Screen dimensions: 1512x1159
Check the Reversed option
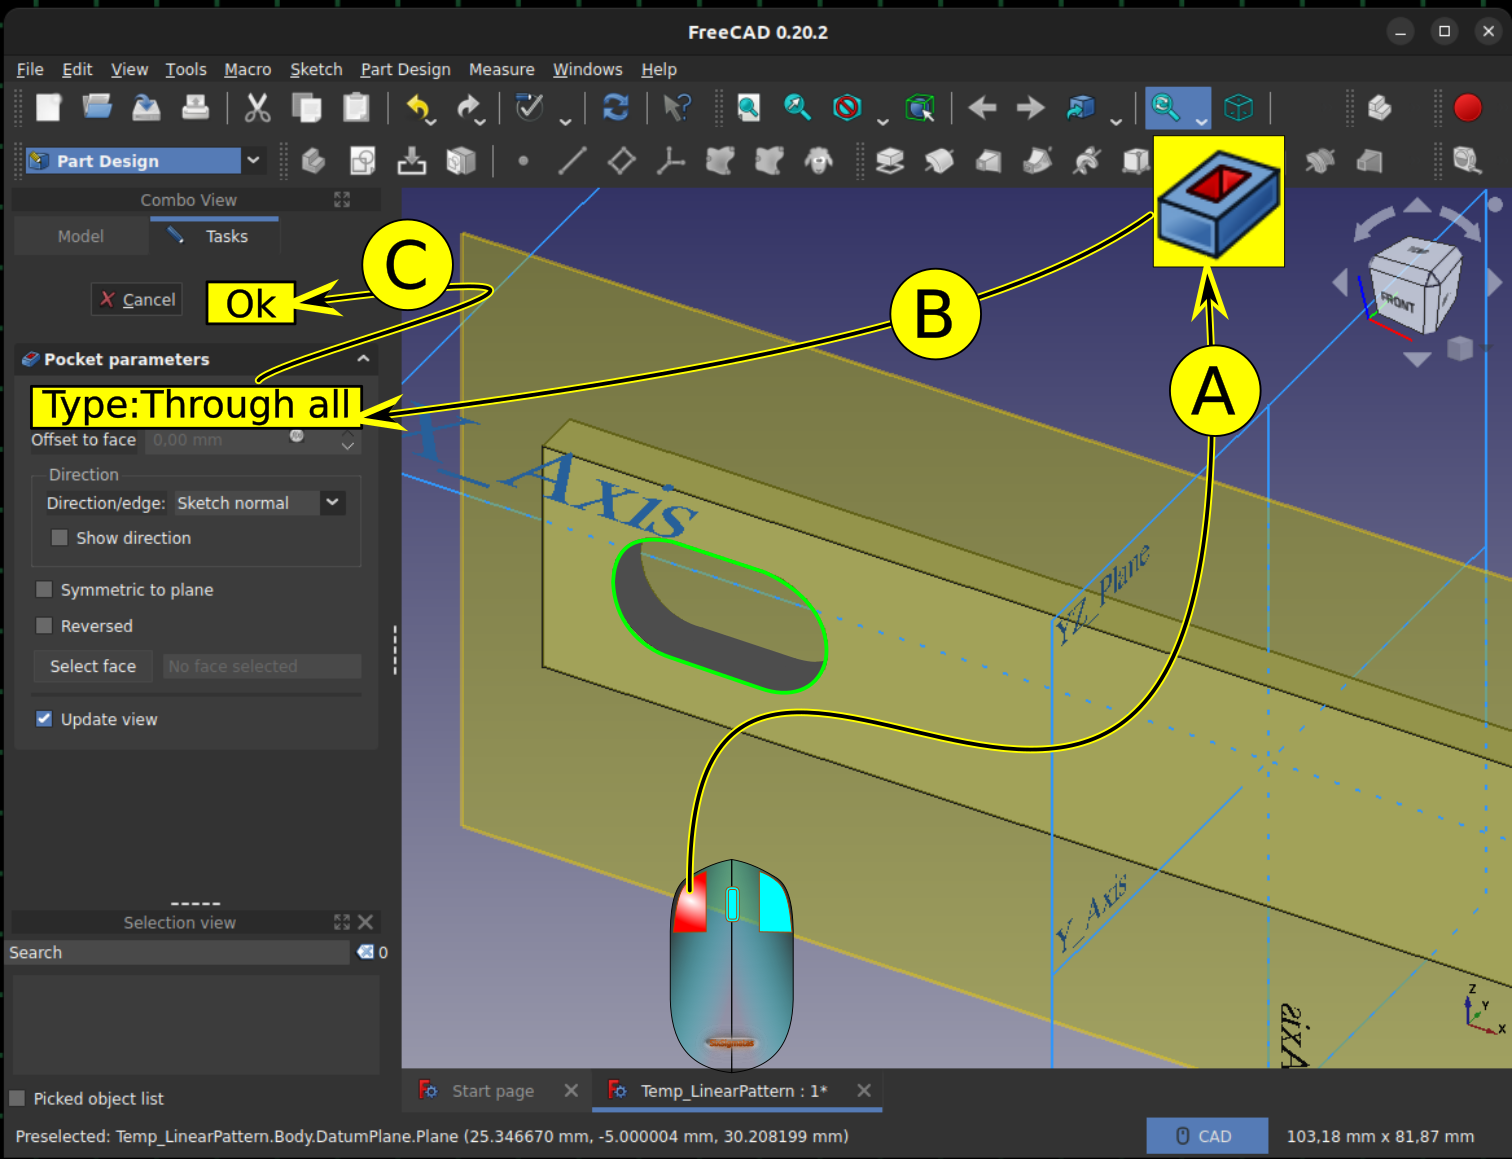[x=44, y=626]
